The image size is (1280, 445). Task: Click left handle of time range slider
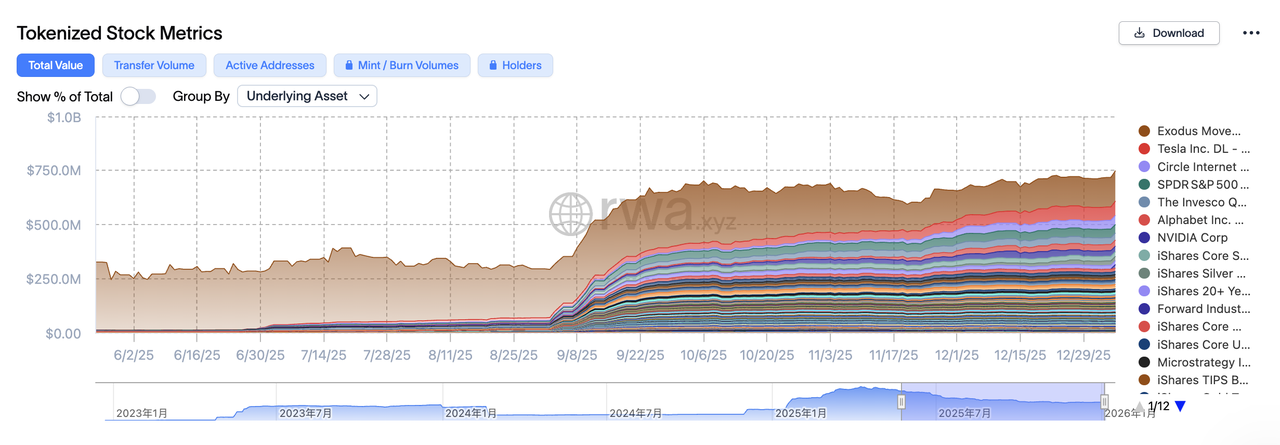click(901, 401)
